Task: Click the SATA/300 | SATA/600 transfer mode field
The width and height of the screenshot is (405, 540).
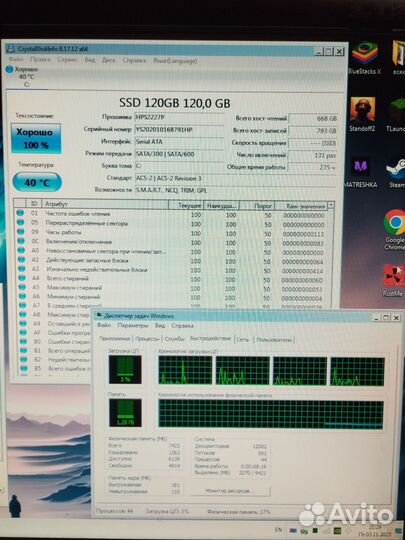Action: [179, 154]
